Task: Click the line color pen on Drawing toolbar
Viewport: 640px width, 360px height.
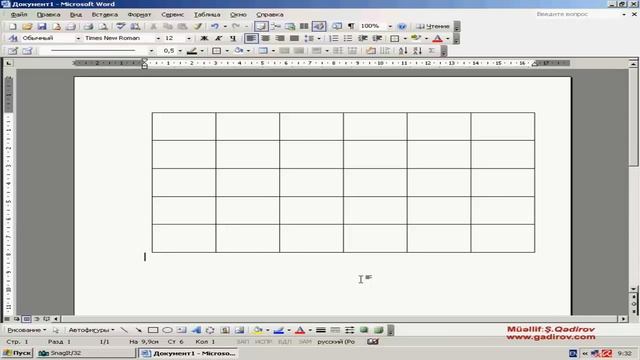Action: [279, 330]
